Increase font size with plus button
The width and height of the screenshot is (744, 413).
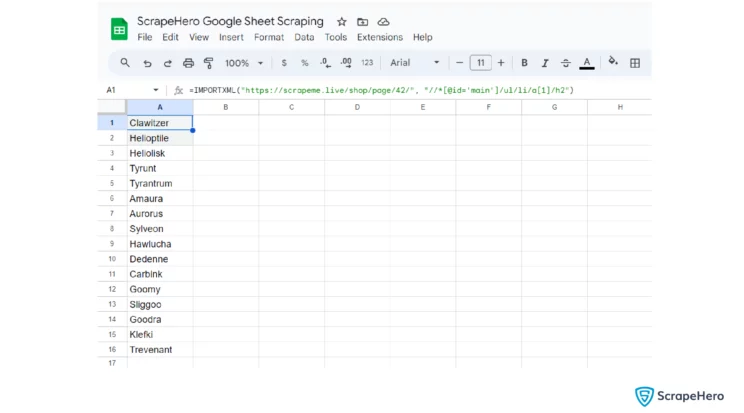501,63
